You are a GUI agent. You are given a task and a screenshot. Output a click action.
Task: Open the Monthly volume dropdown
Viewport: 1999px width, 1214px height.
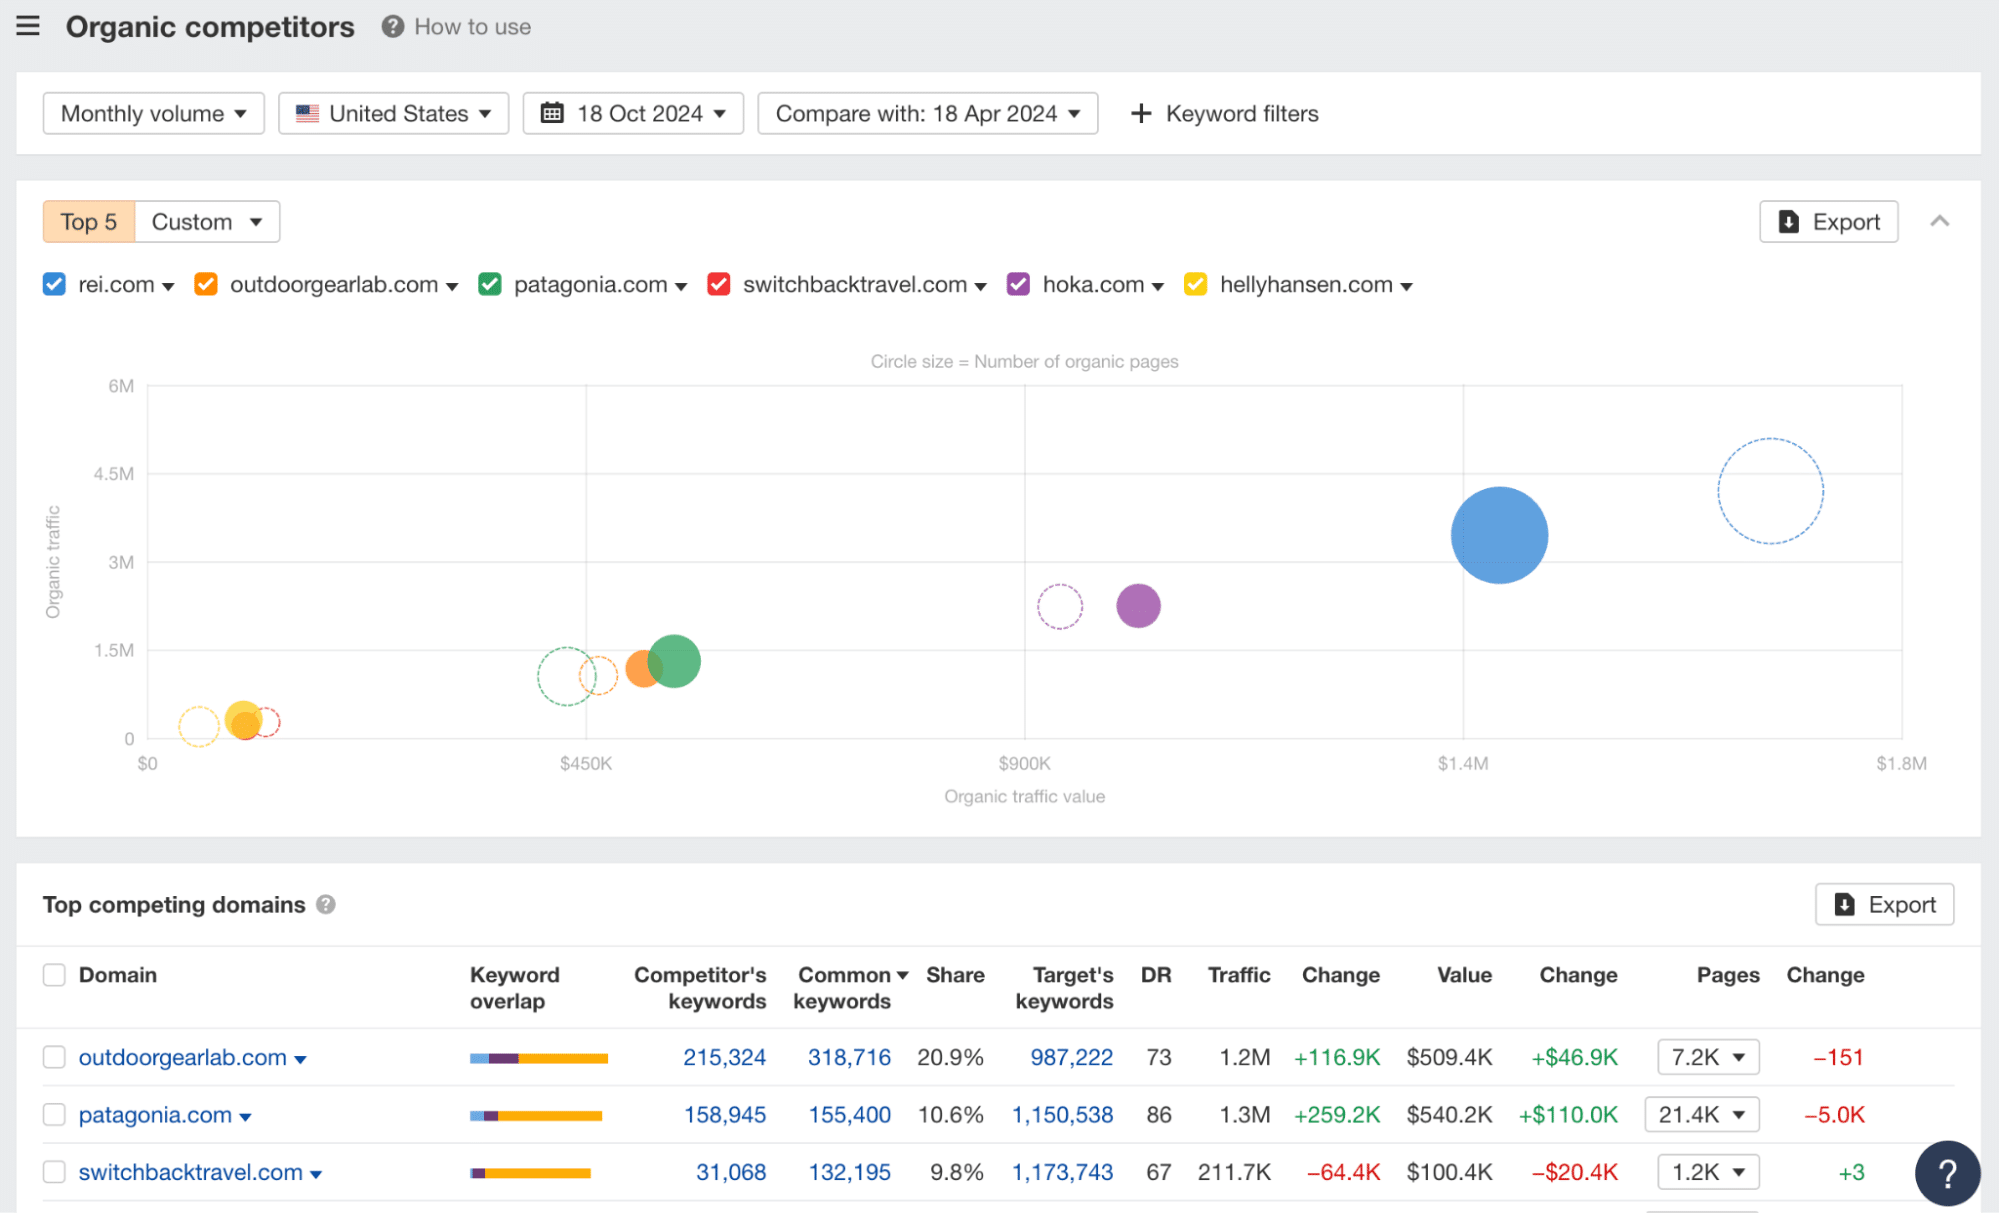(x=153, y=114)
